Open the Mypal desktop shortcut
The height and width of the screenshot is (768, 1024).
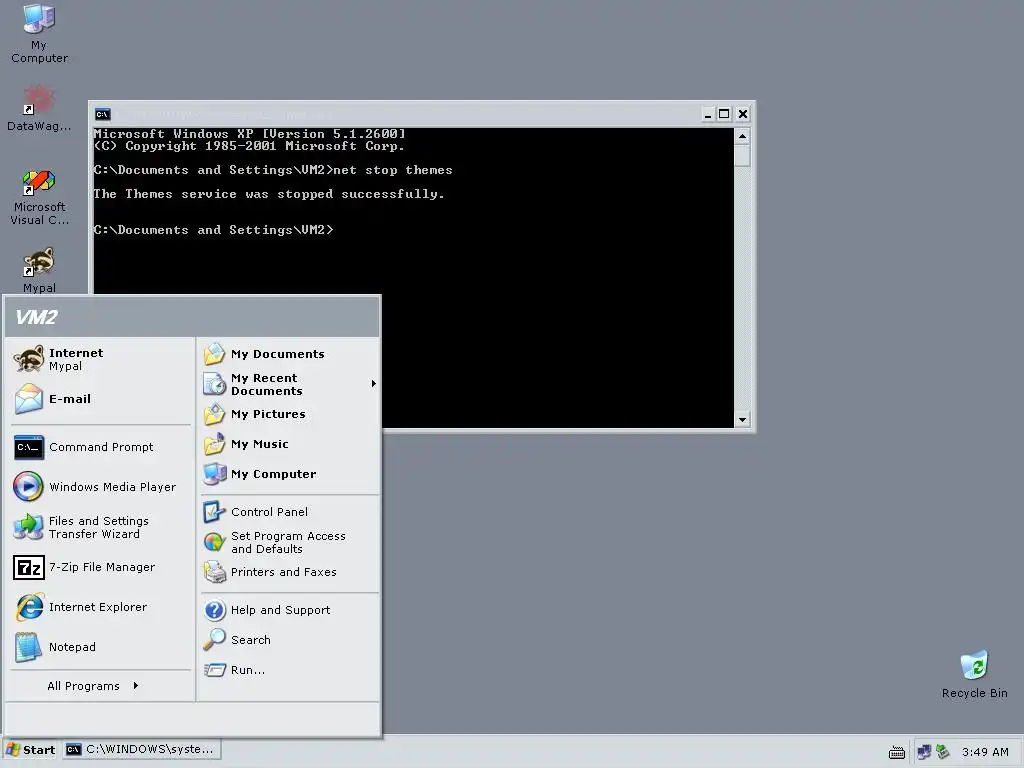tap(39, 270)
